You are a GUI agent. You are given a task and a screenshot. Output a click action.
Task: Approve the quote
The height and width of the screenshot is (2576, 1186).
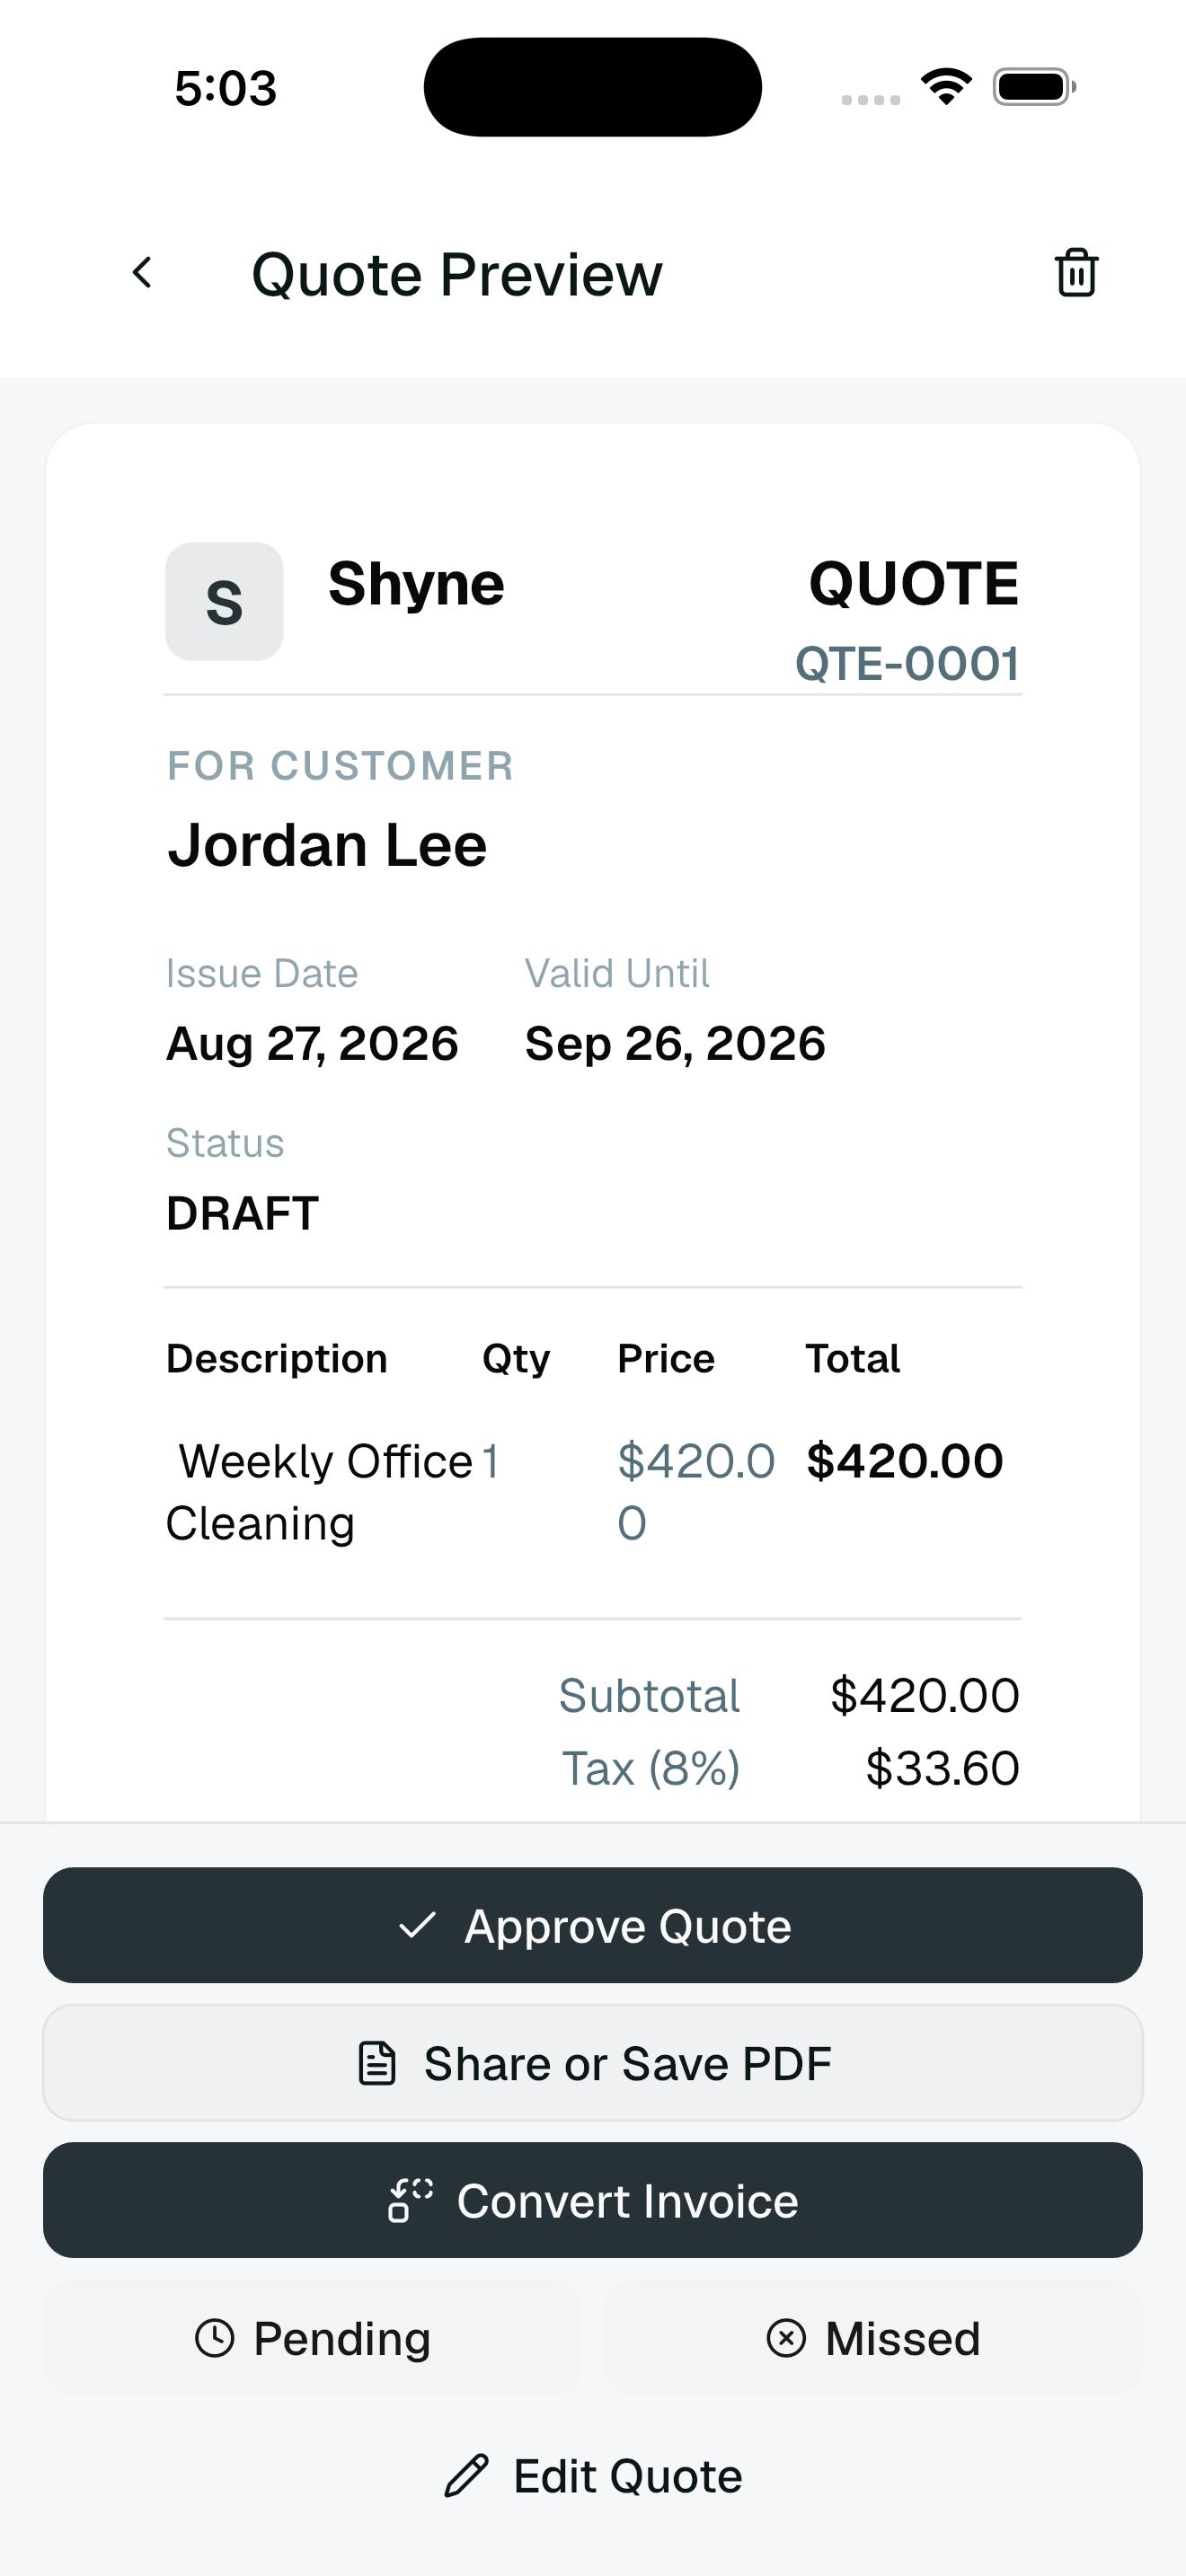(x=593, y=1925)
